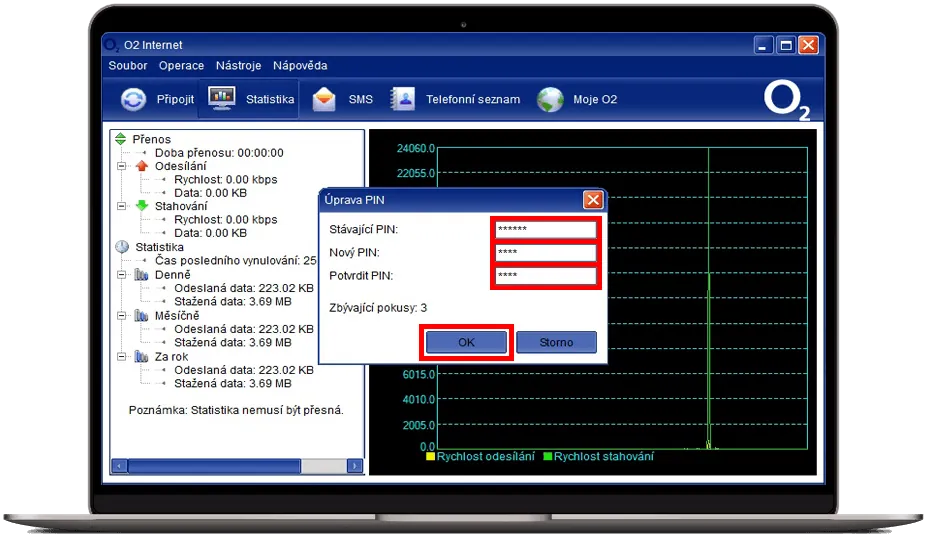
Task: Click the Moje O2 globe icon
Action: pyautogui.click(x=550, y=100)
